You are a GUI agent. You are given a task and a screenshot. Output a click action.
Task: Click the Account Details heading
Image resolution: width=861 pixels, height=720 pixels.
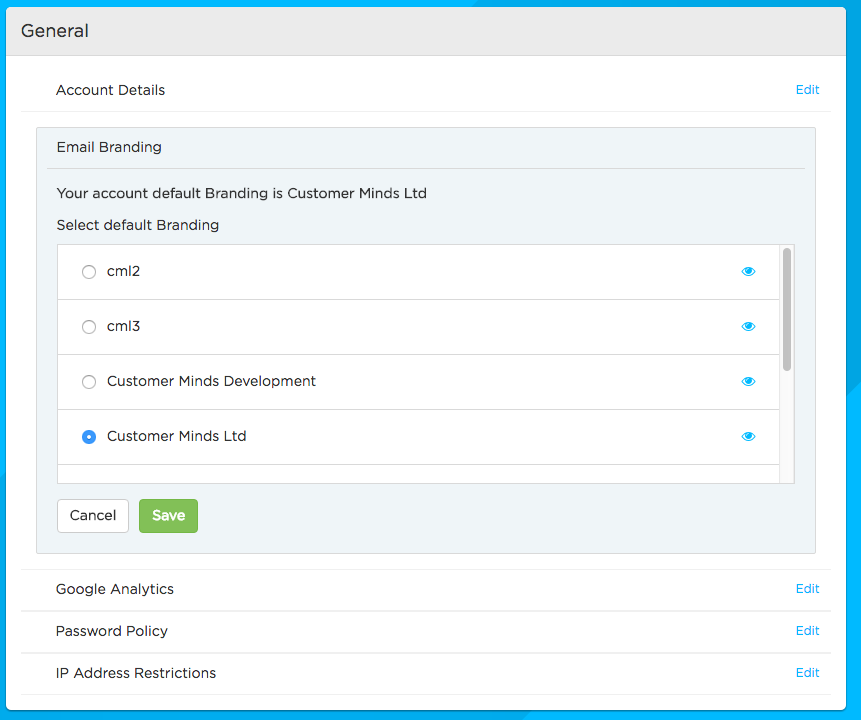(110, 90)
